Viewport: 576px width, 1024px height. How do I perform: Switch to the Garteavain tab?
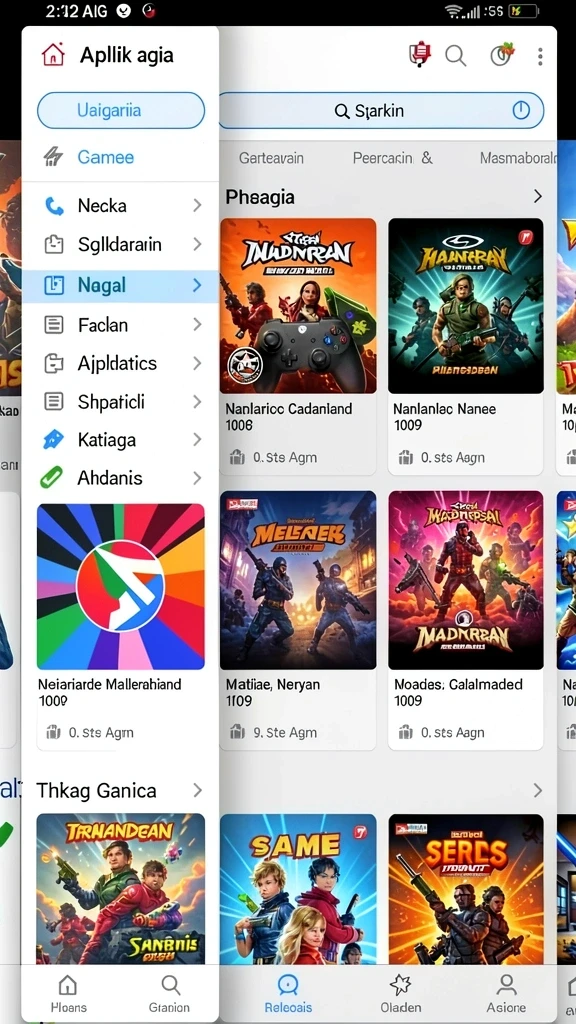click(271, 158)
